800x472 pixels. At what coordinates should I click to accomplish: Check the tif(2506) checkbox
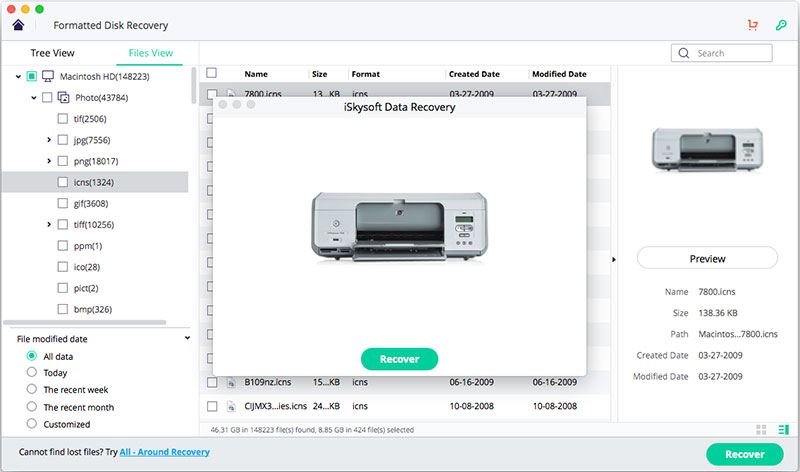click(63, 119)
